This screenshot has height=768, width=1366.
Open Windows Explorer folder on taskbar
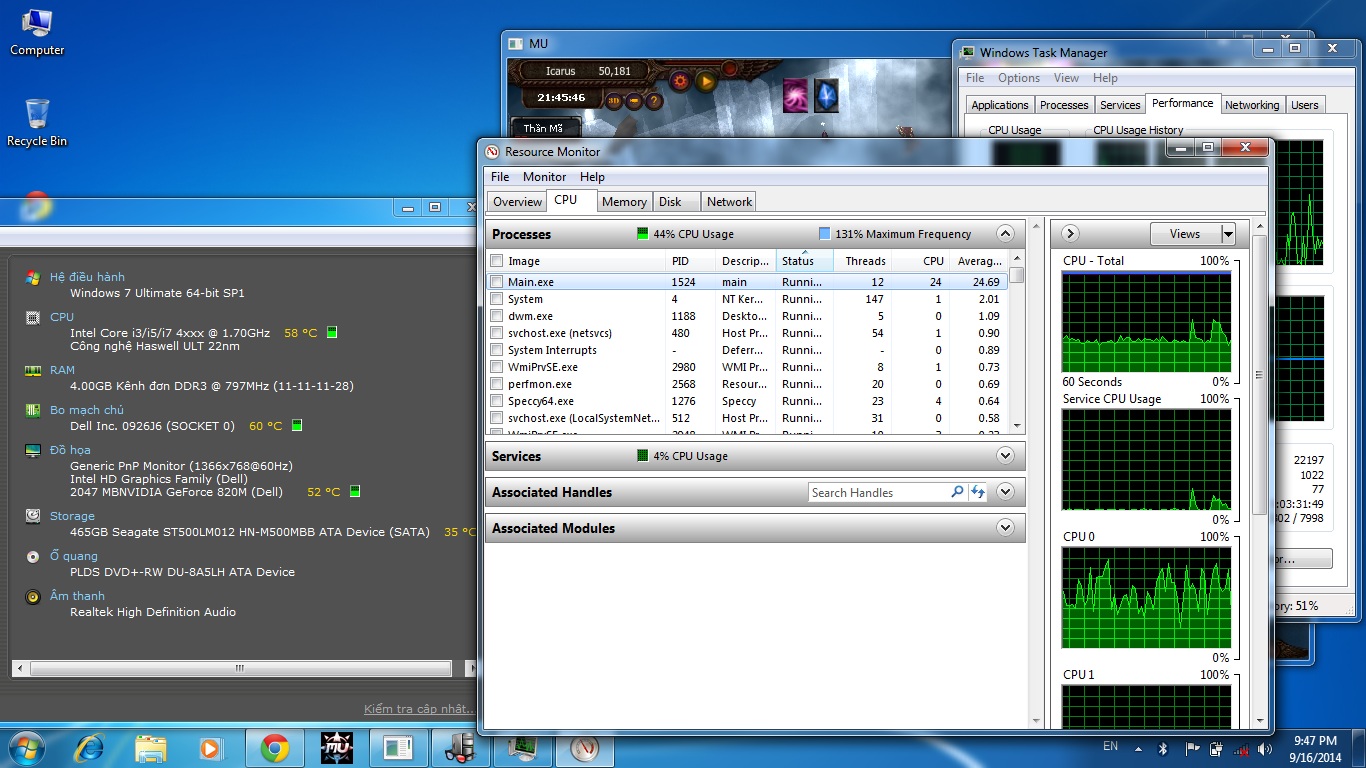pyautogui.click(x=151, y=747)
